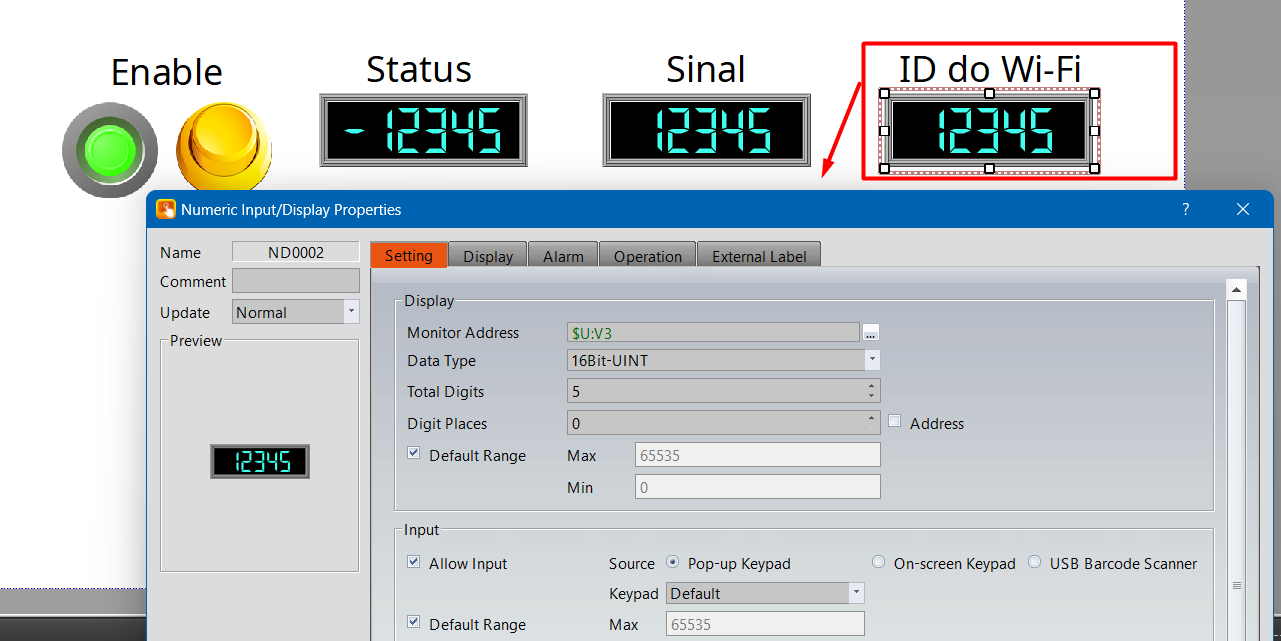Open the Alarm tab
This screenshot has width=1281, height=641.
[x=563, y=256]
